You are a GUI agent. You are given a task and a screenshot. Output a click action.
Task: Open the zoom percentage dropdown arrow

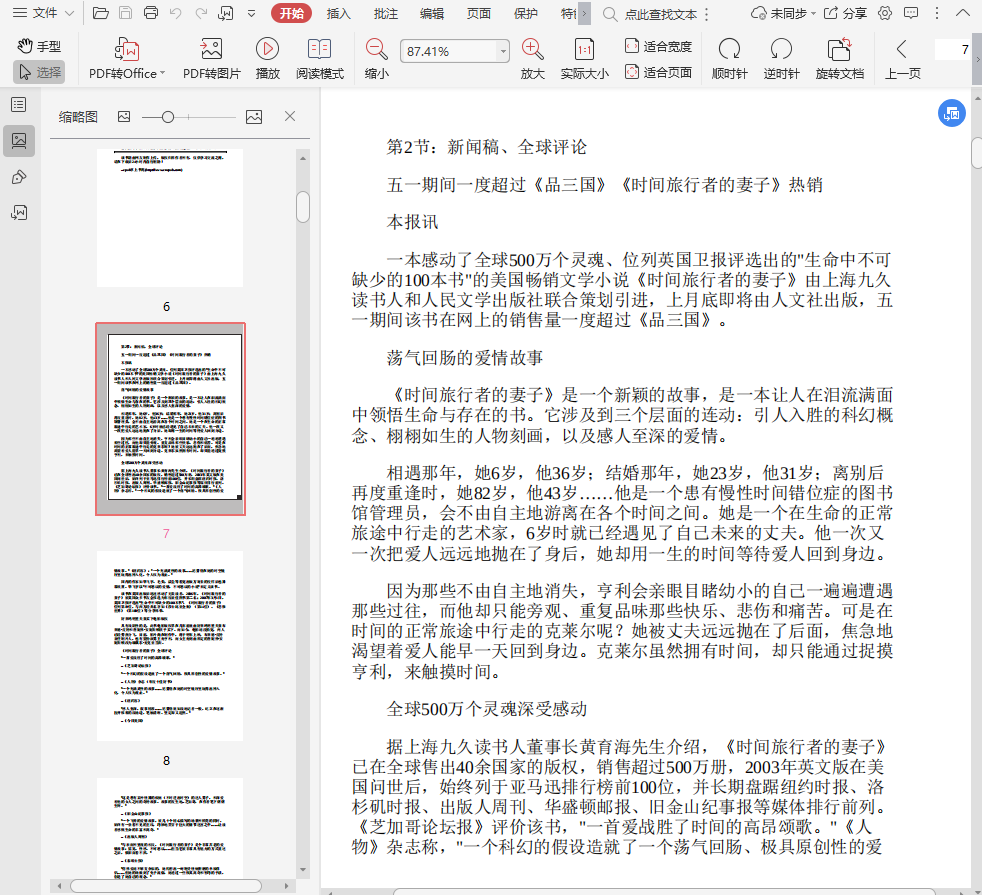point(503,51)
